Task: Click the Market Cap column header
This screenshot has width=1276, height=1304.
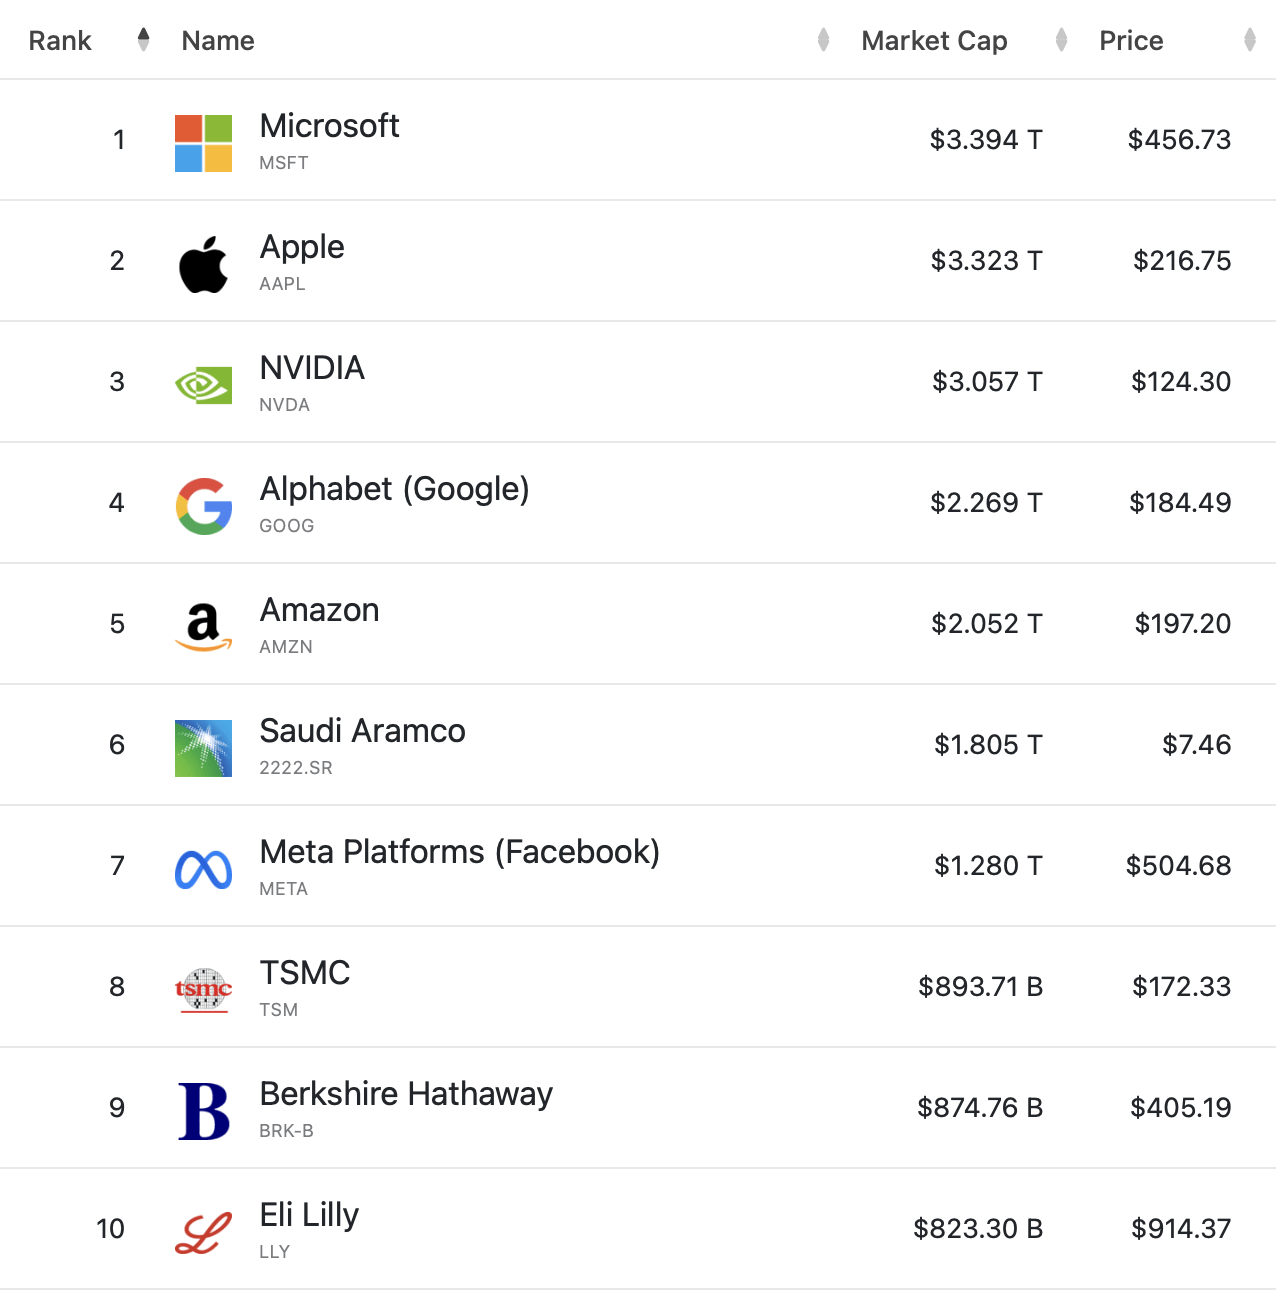Action: click(x=934, y=41)
